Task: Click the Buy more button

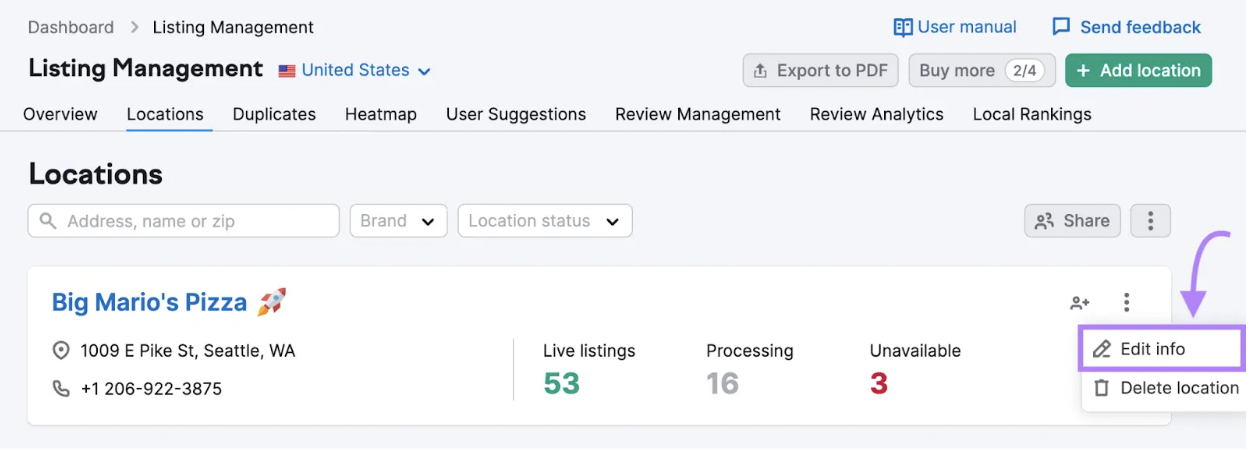Action: coord(982,71)
